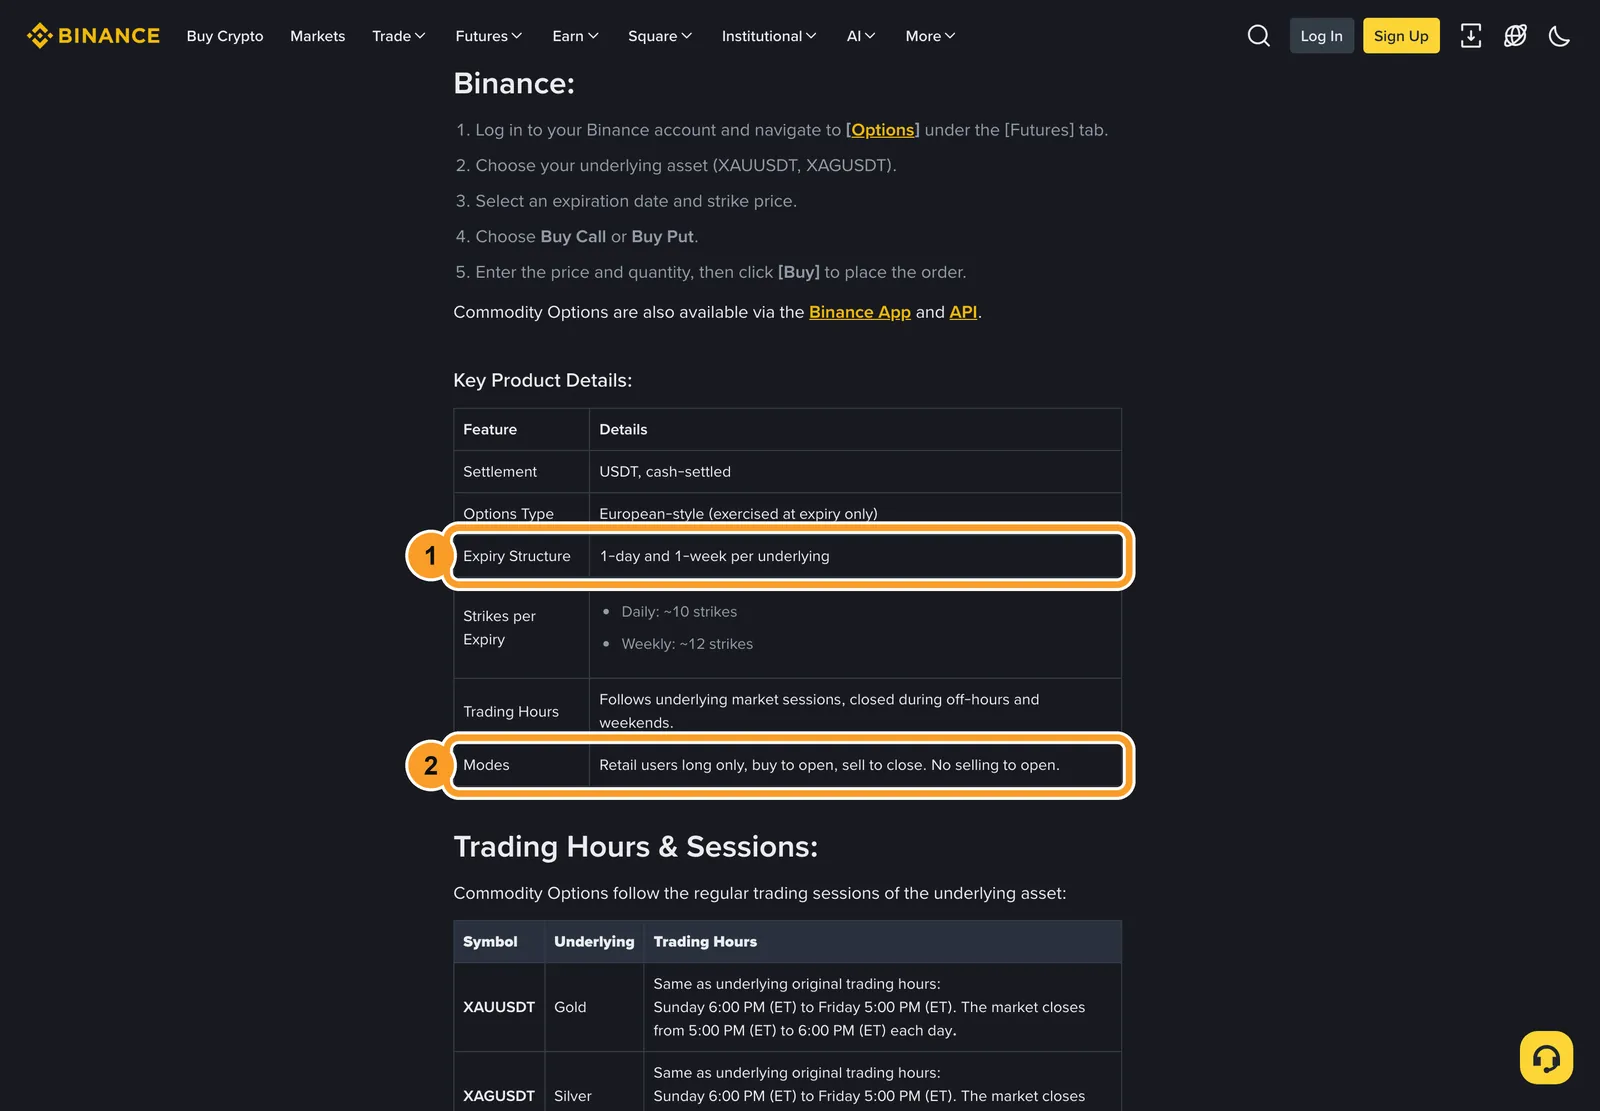Click the 'Modes' feature cell
The image size is (1600, 1111).
coord(521,765)
